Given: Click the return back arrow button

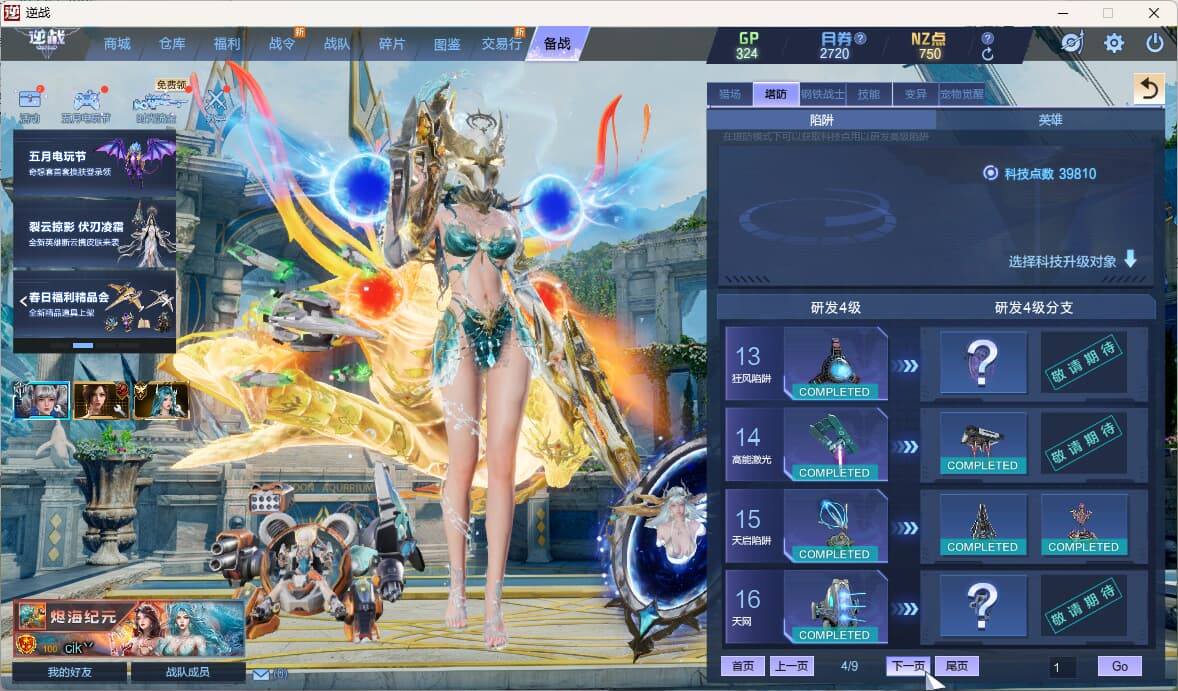Looking at the screenshot, I should pos(1149,89).
